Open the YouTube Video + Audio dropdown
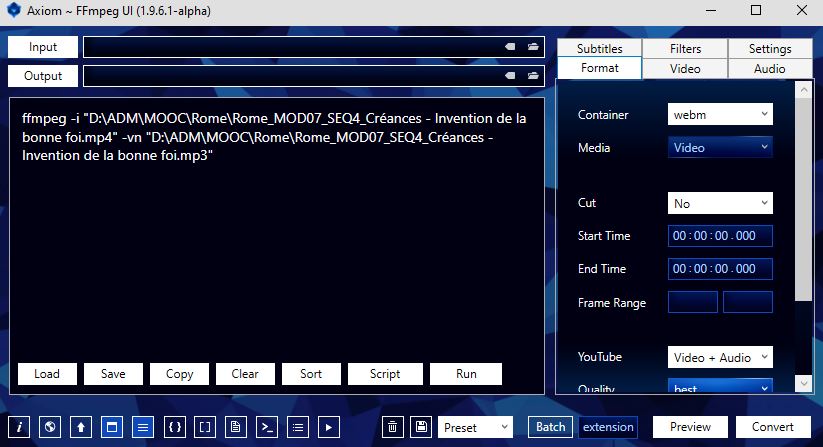 (x=720, y=357)
